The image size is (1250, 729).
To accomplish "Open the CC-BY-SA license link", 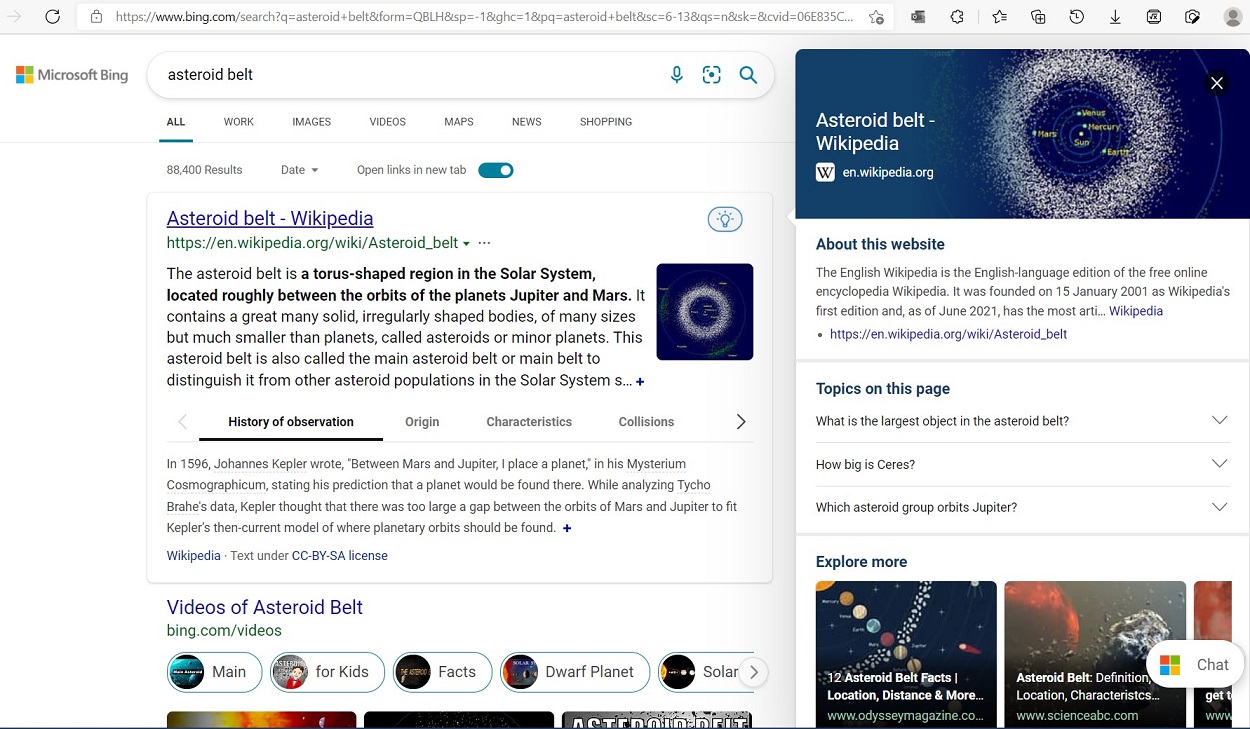I will click(x=340, y=556).
